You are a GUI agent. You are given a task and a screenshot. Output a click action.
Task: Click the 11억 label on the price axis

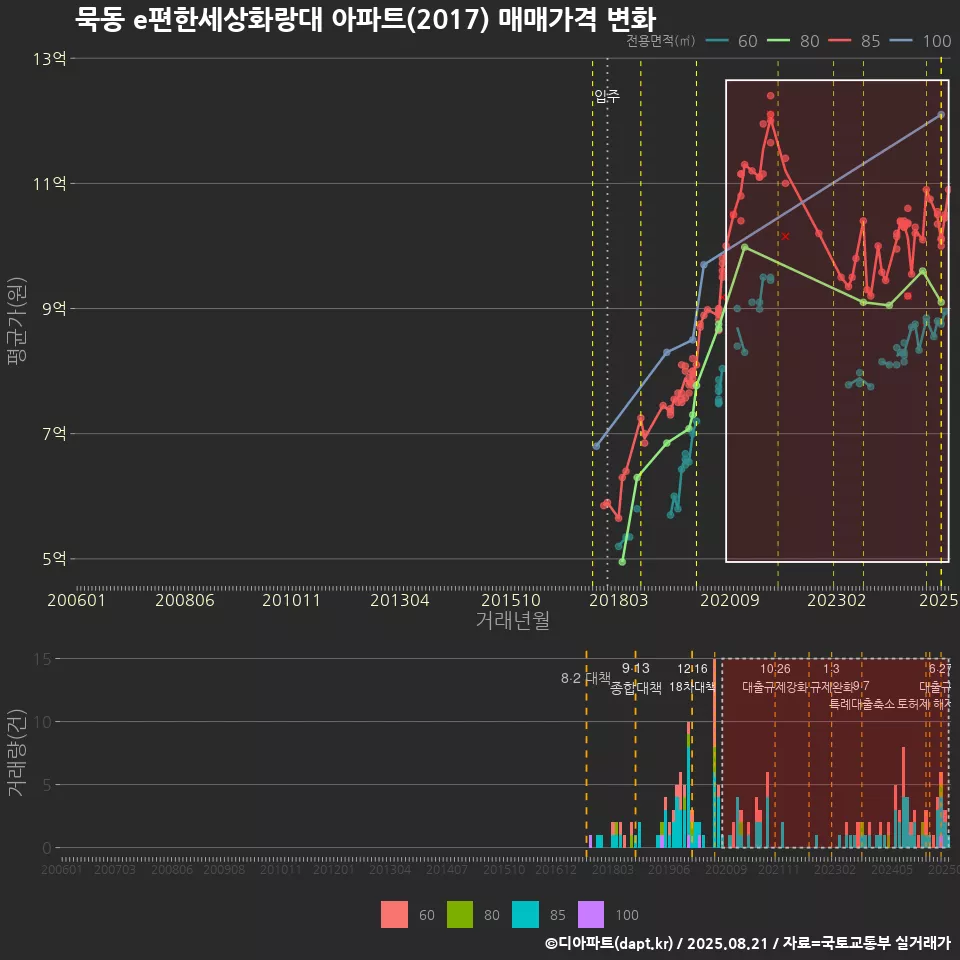pyautogui.click(x=50, y=184)
